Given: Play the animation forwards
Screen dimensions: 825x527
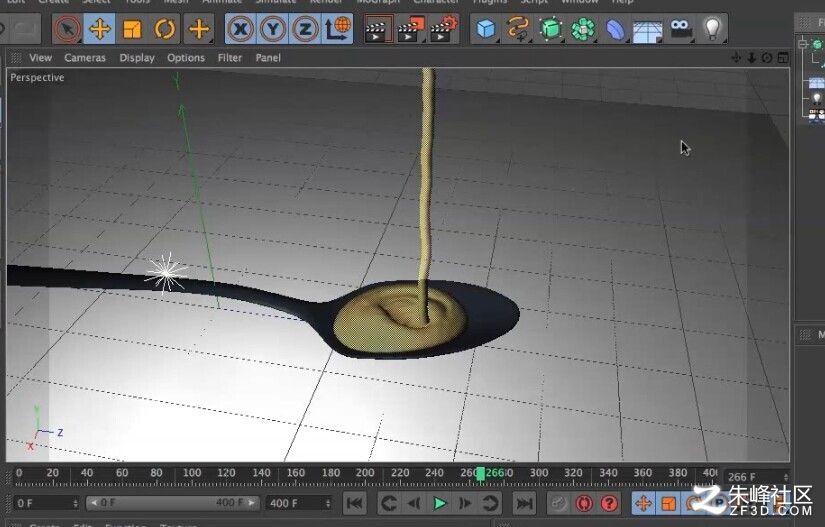Looking at the screenshot, I should 440,503.
